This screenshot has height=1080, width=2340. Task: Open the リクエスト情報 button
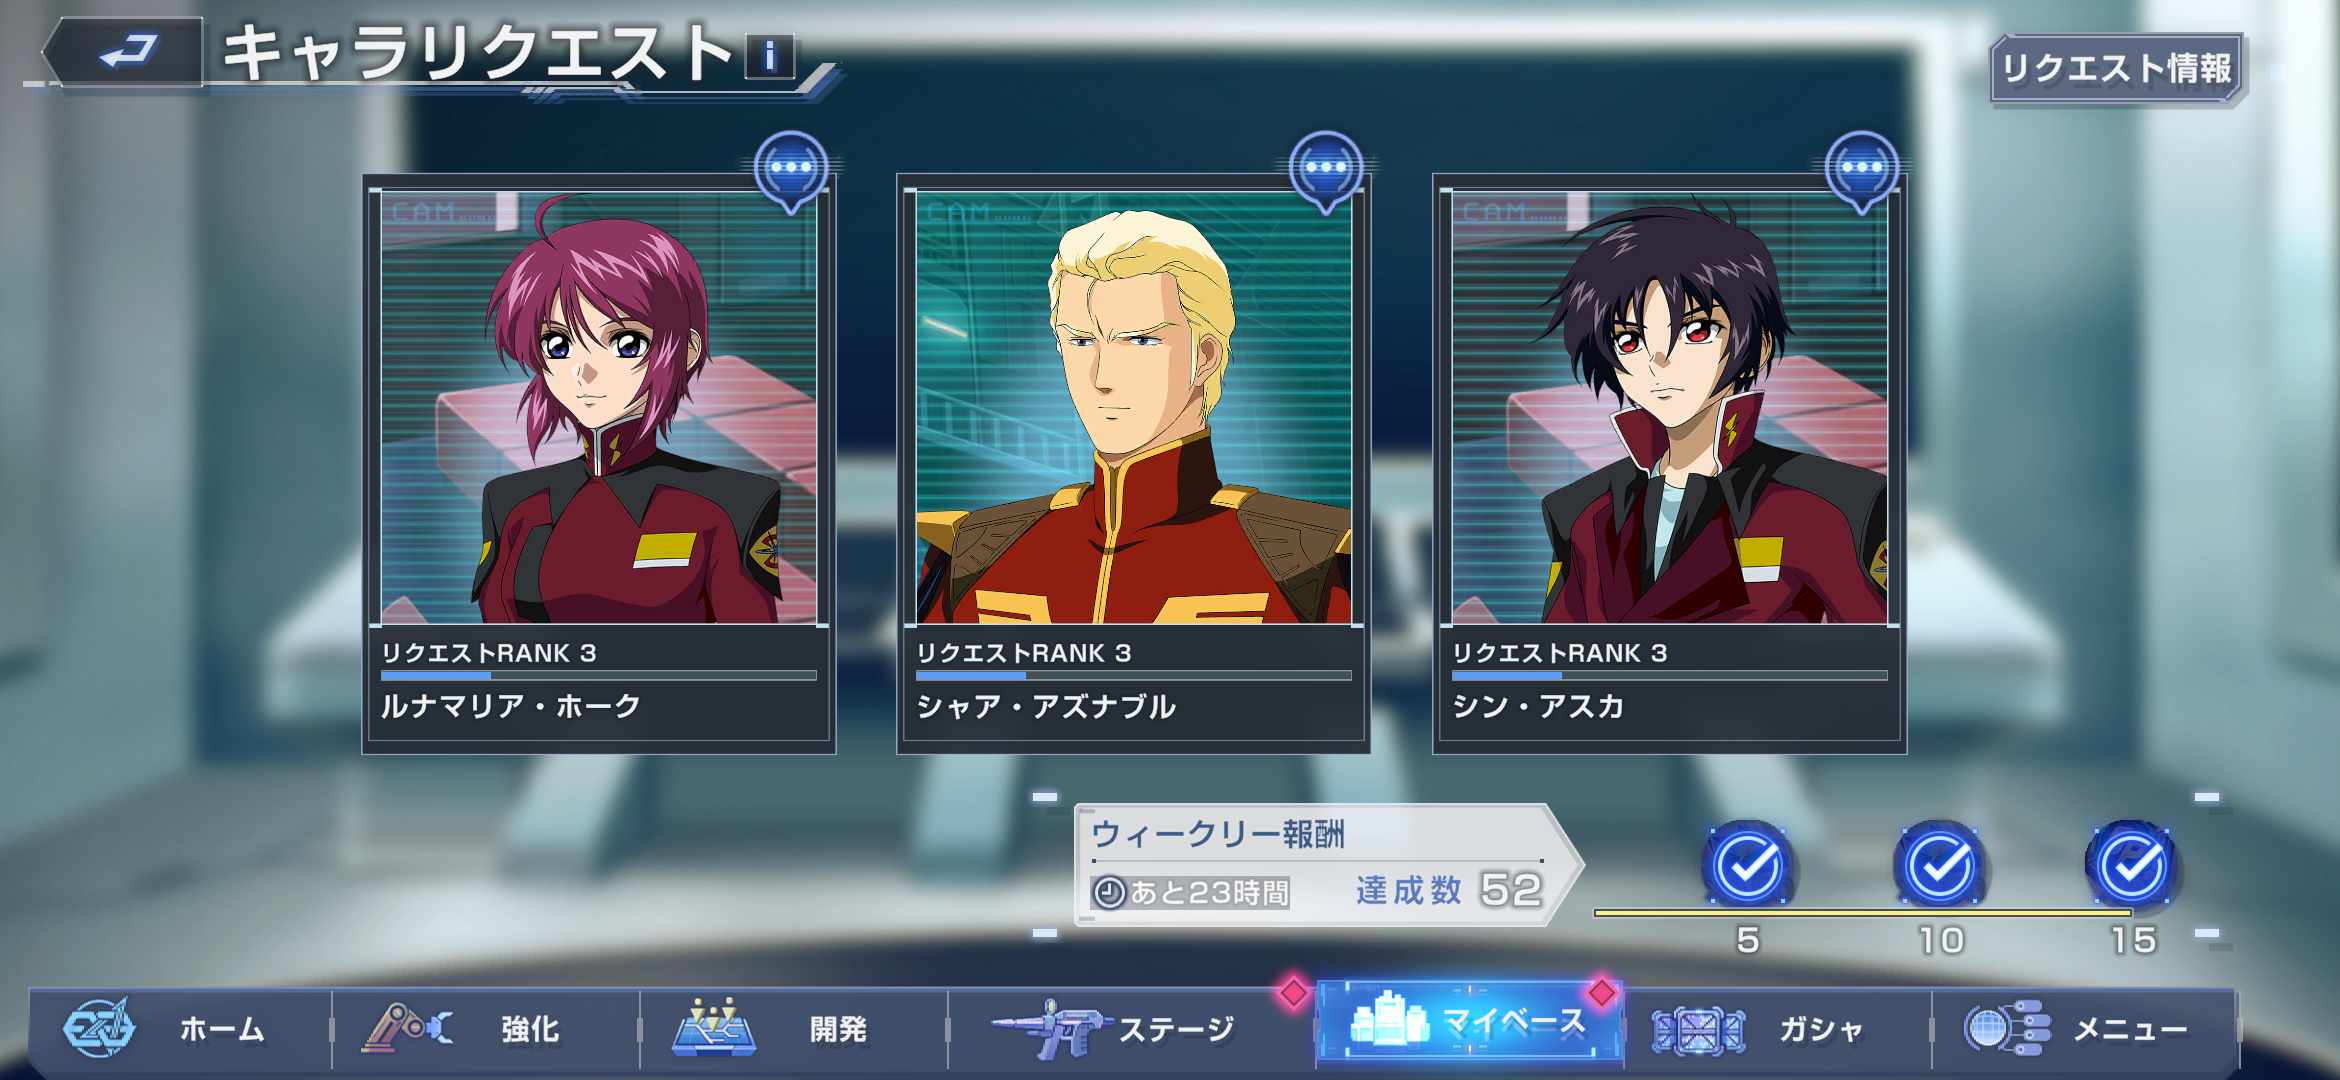coord(2117,68)
